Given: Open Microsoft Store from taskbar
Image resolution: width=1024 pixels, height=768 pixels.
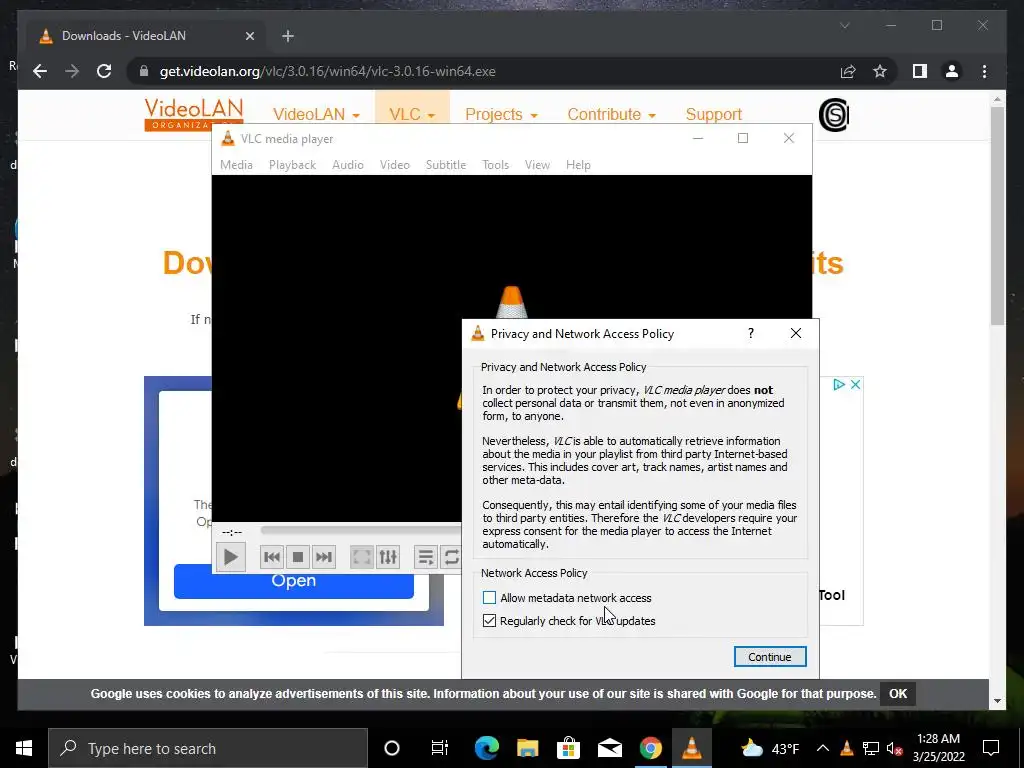Looking at the screenshot, I should [569, 748].
